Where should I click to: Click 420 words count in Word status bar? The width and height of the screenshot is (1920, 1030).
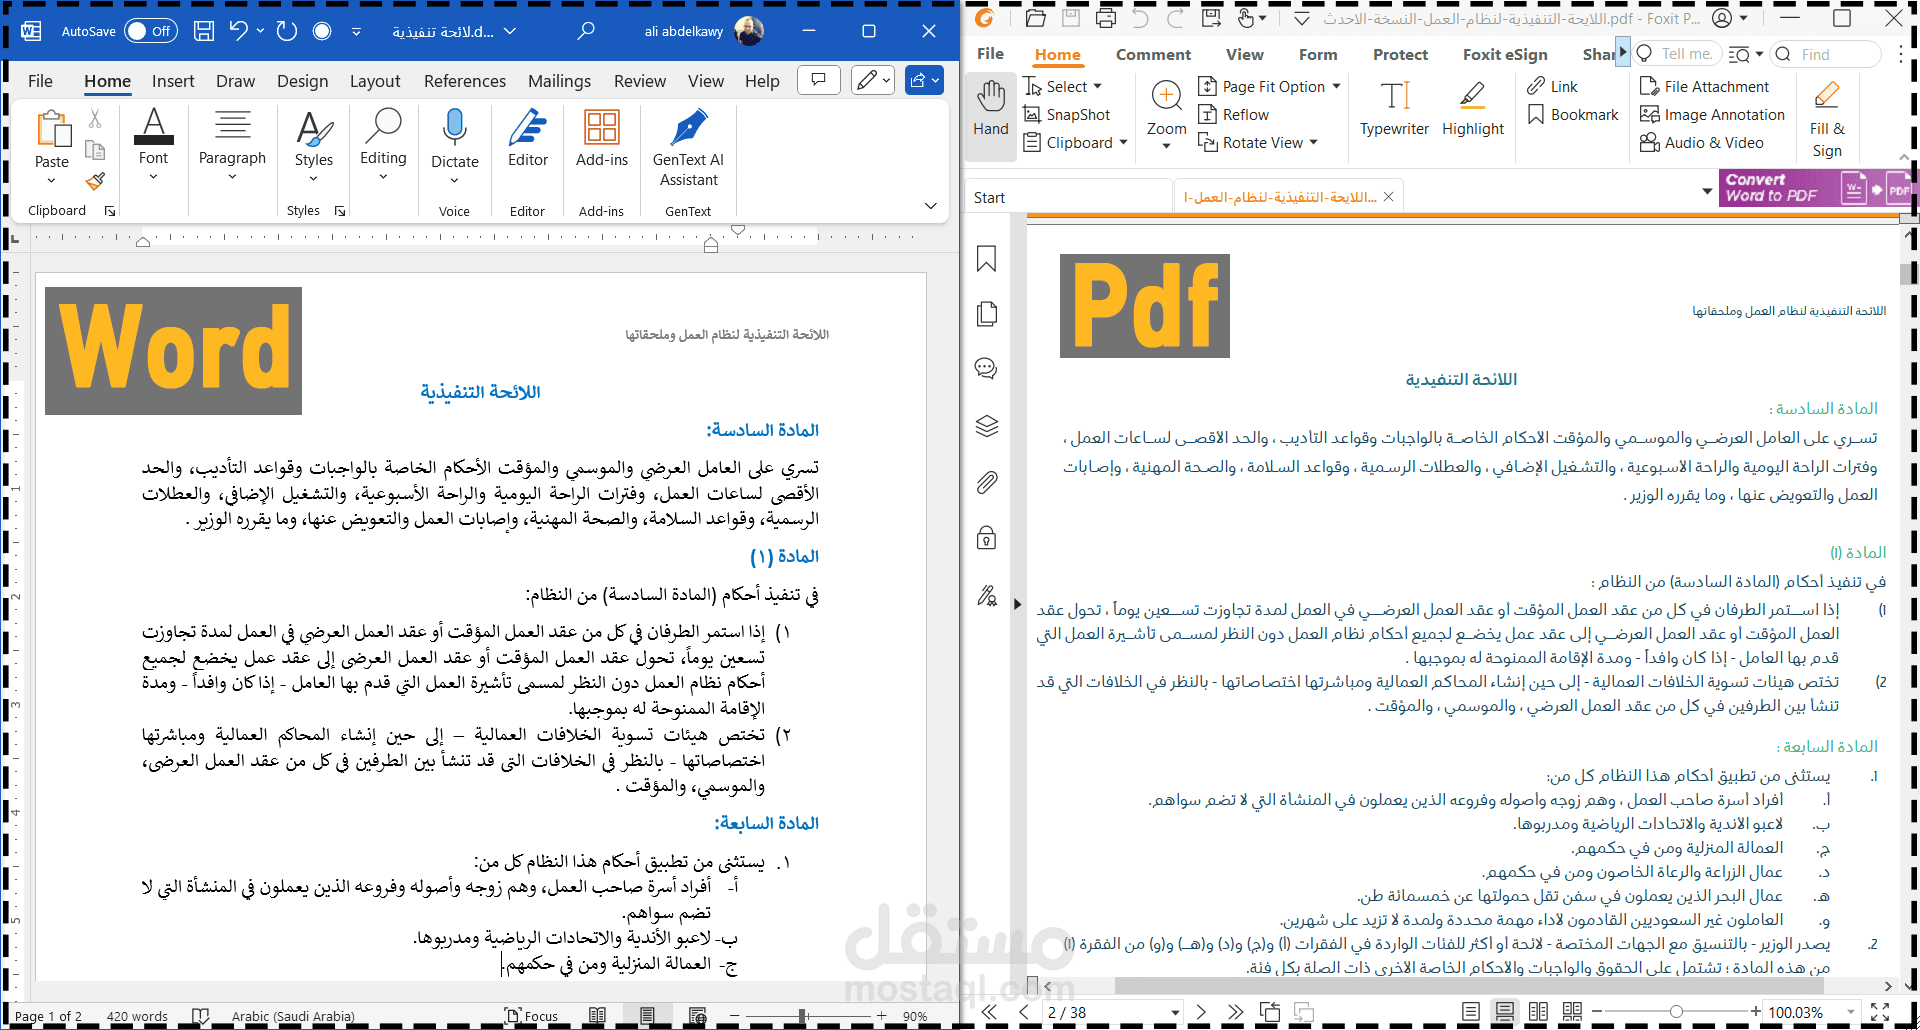pyautogui.click(x=137, y=1016)
